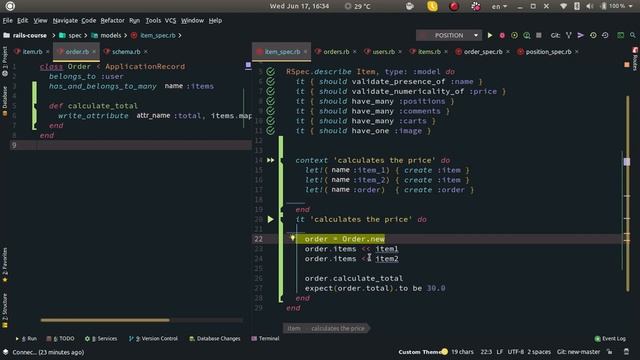The height and width of the screenshot is (360, 640).
Task: Toggle the Favorites side panel
Action: coord(5,265)
